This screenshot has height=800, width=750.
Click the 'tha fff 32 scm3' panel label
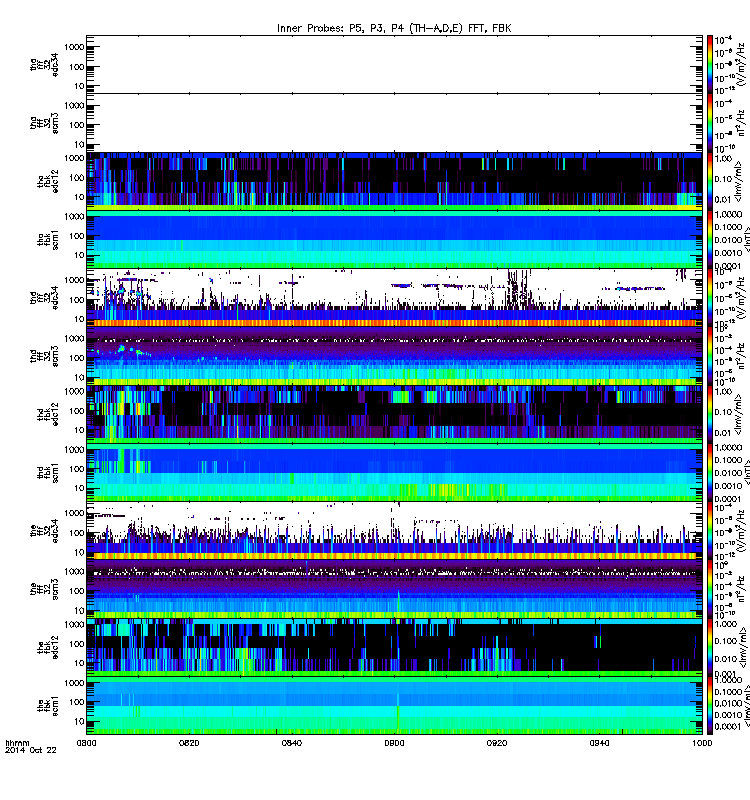pyautogui.click(x=44, y=123)
